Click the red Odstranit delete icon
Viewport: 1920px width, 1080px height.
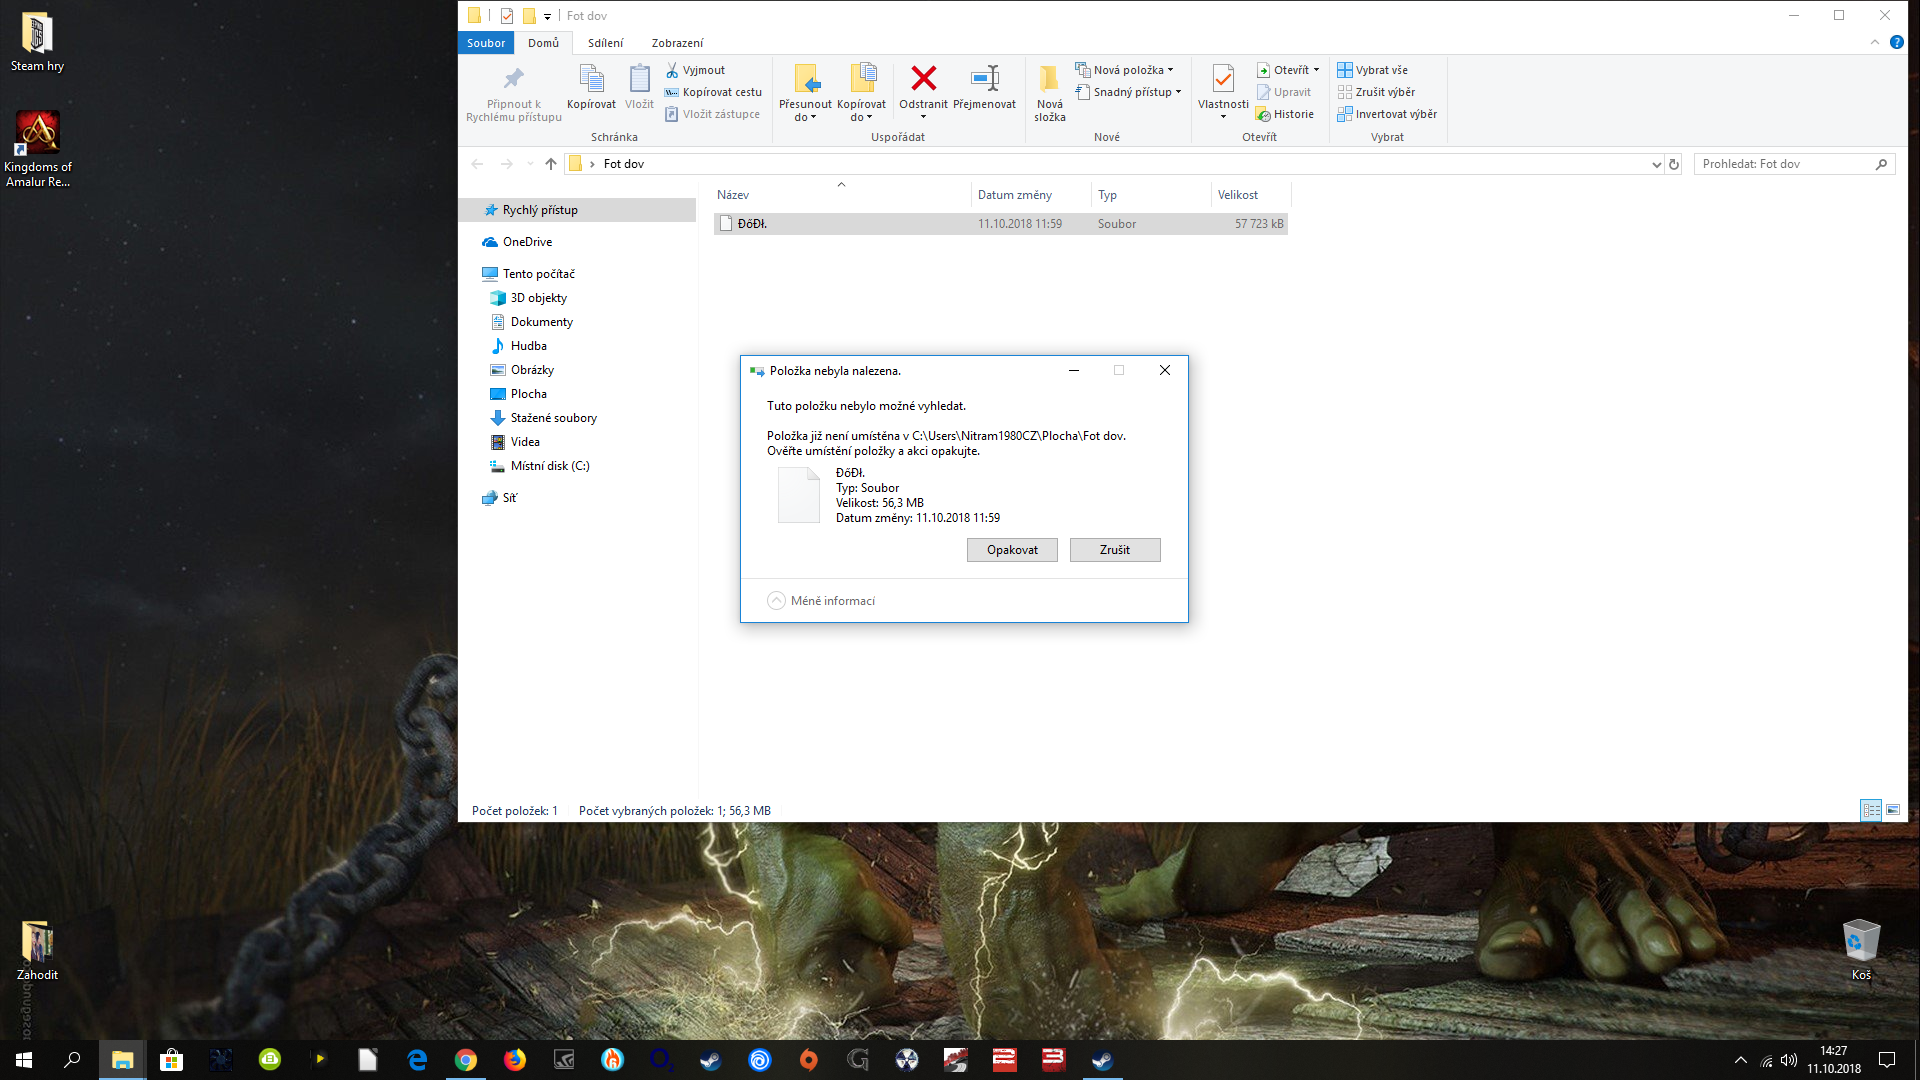[x=923, y=79]
